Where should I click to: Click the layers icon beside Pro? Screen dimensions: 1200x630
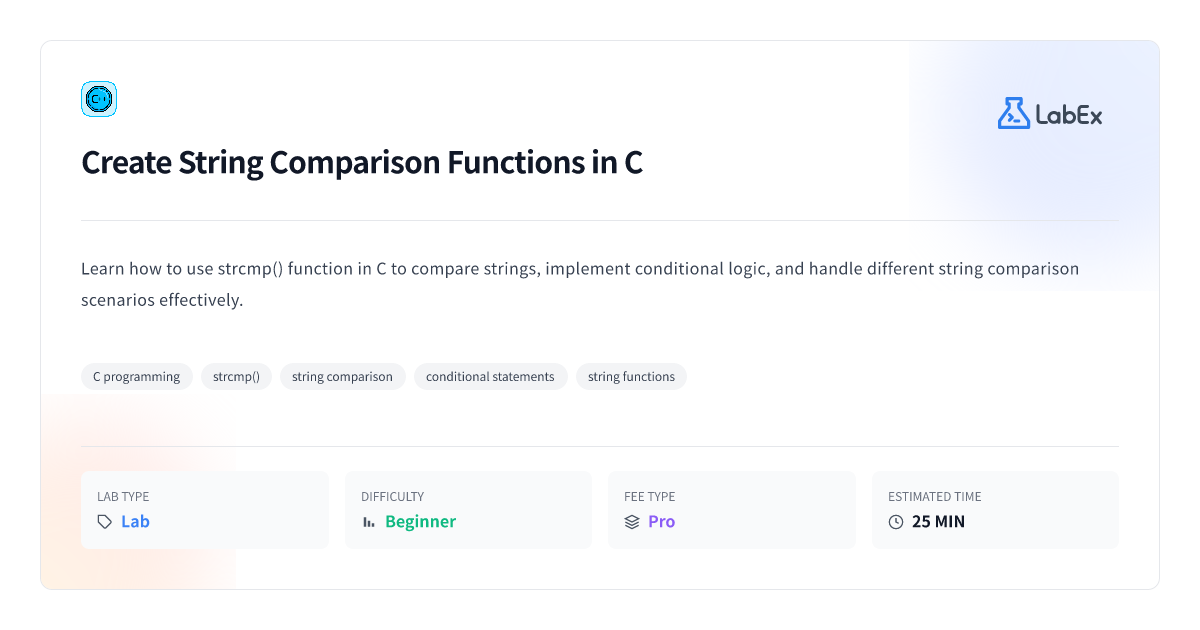click(632, 522)
